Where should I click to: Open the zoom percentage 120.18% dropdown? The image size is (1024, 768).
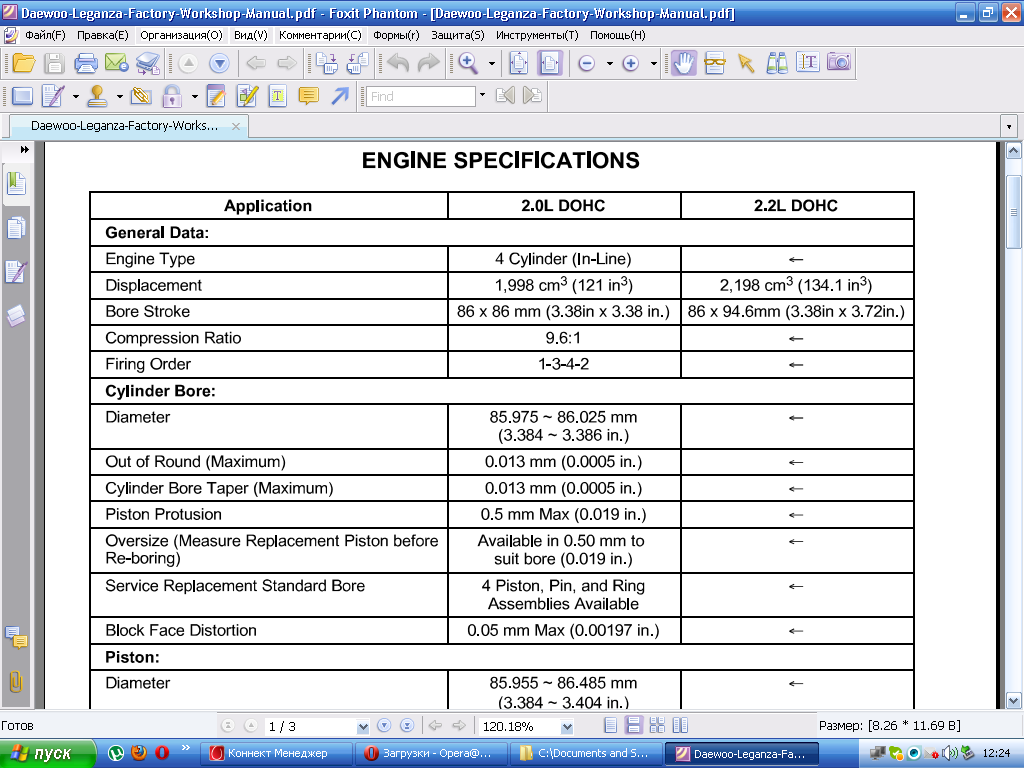567,726
